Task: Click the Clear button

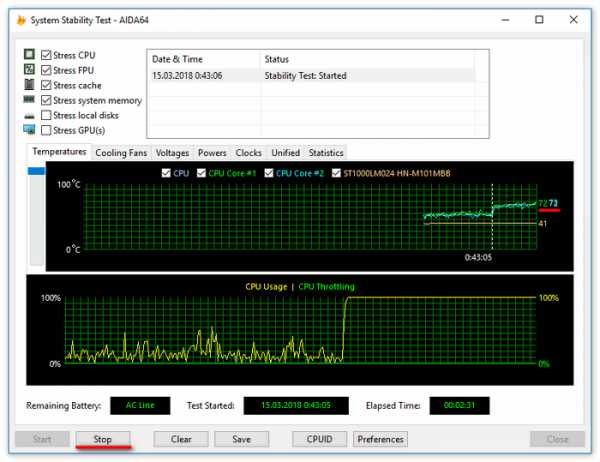Action: 181,439
